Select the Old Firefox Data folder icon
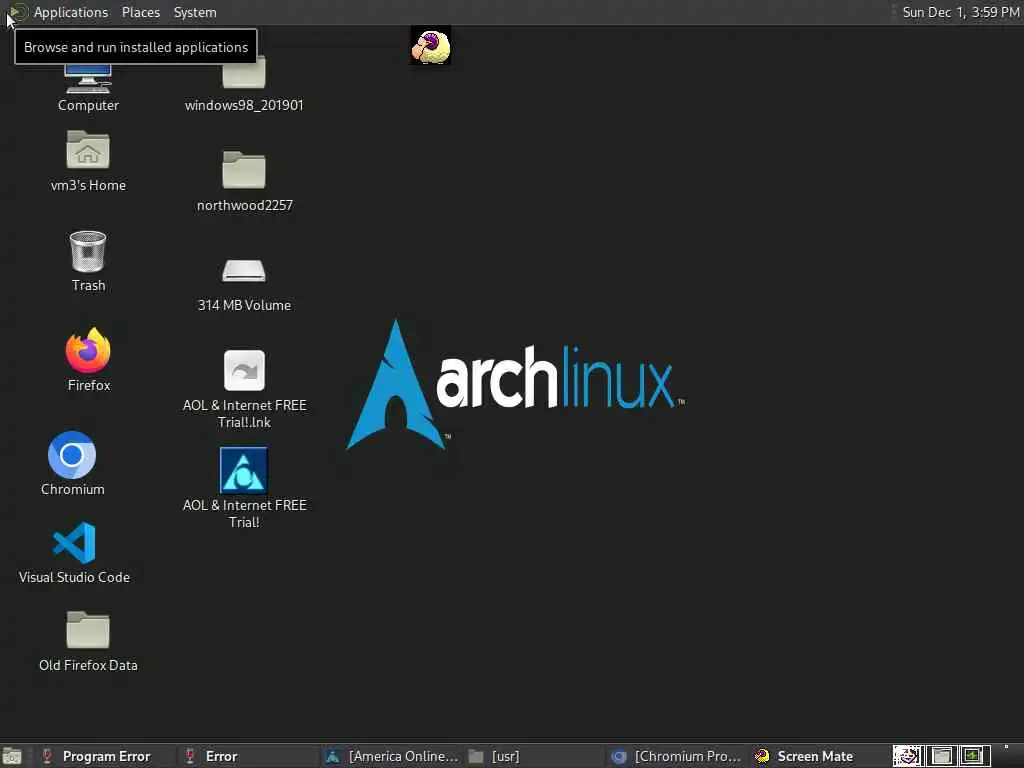 point(88,630)
